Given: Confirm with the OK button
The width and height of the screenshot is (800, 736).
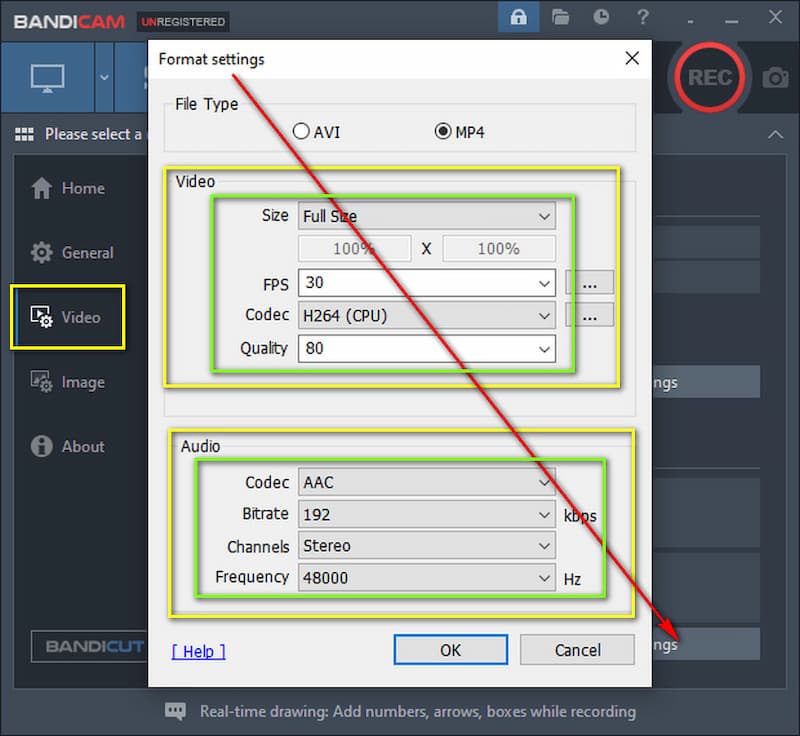Looking at the screenshot, I should (x=451, y=650).
